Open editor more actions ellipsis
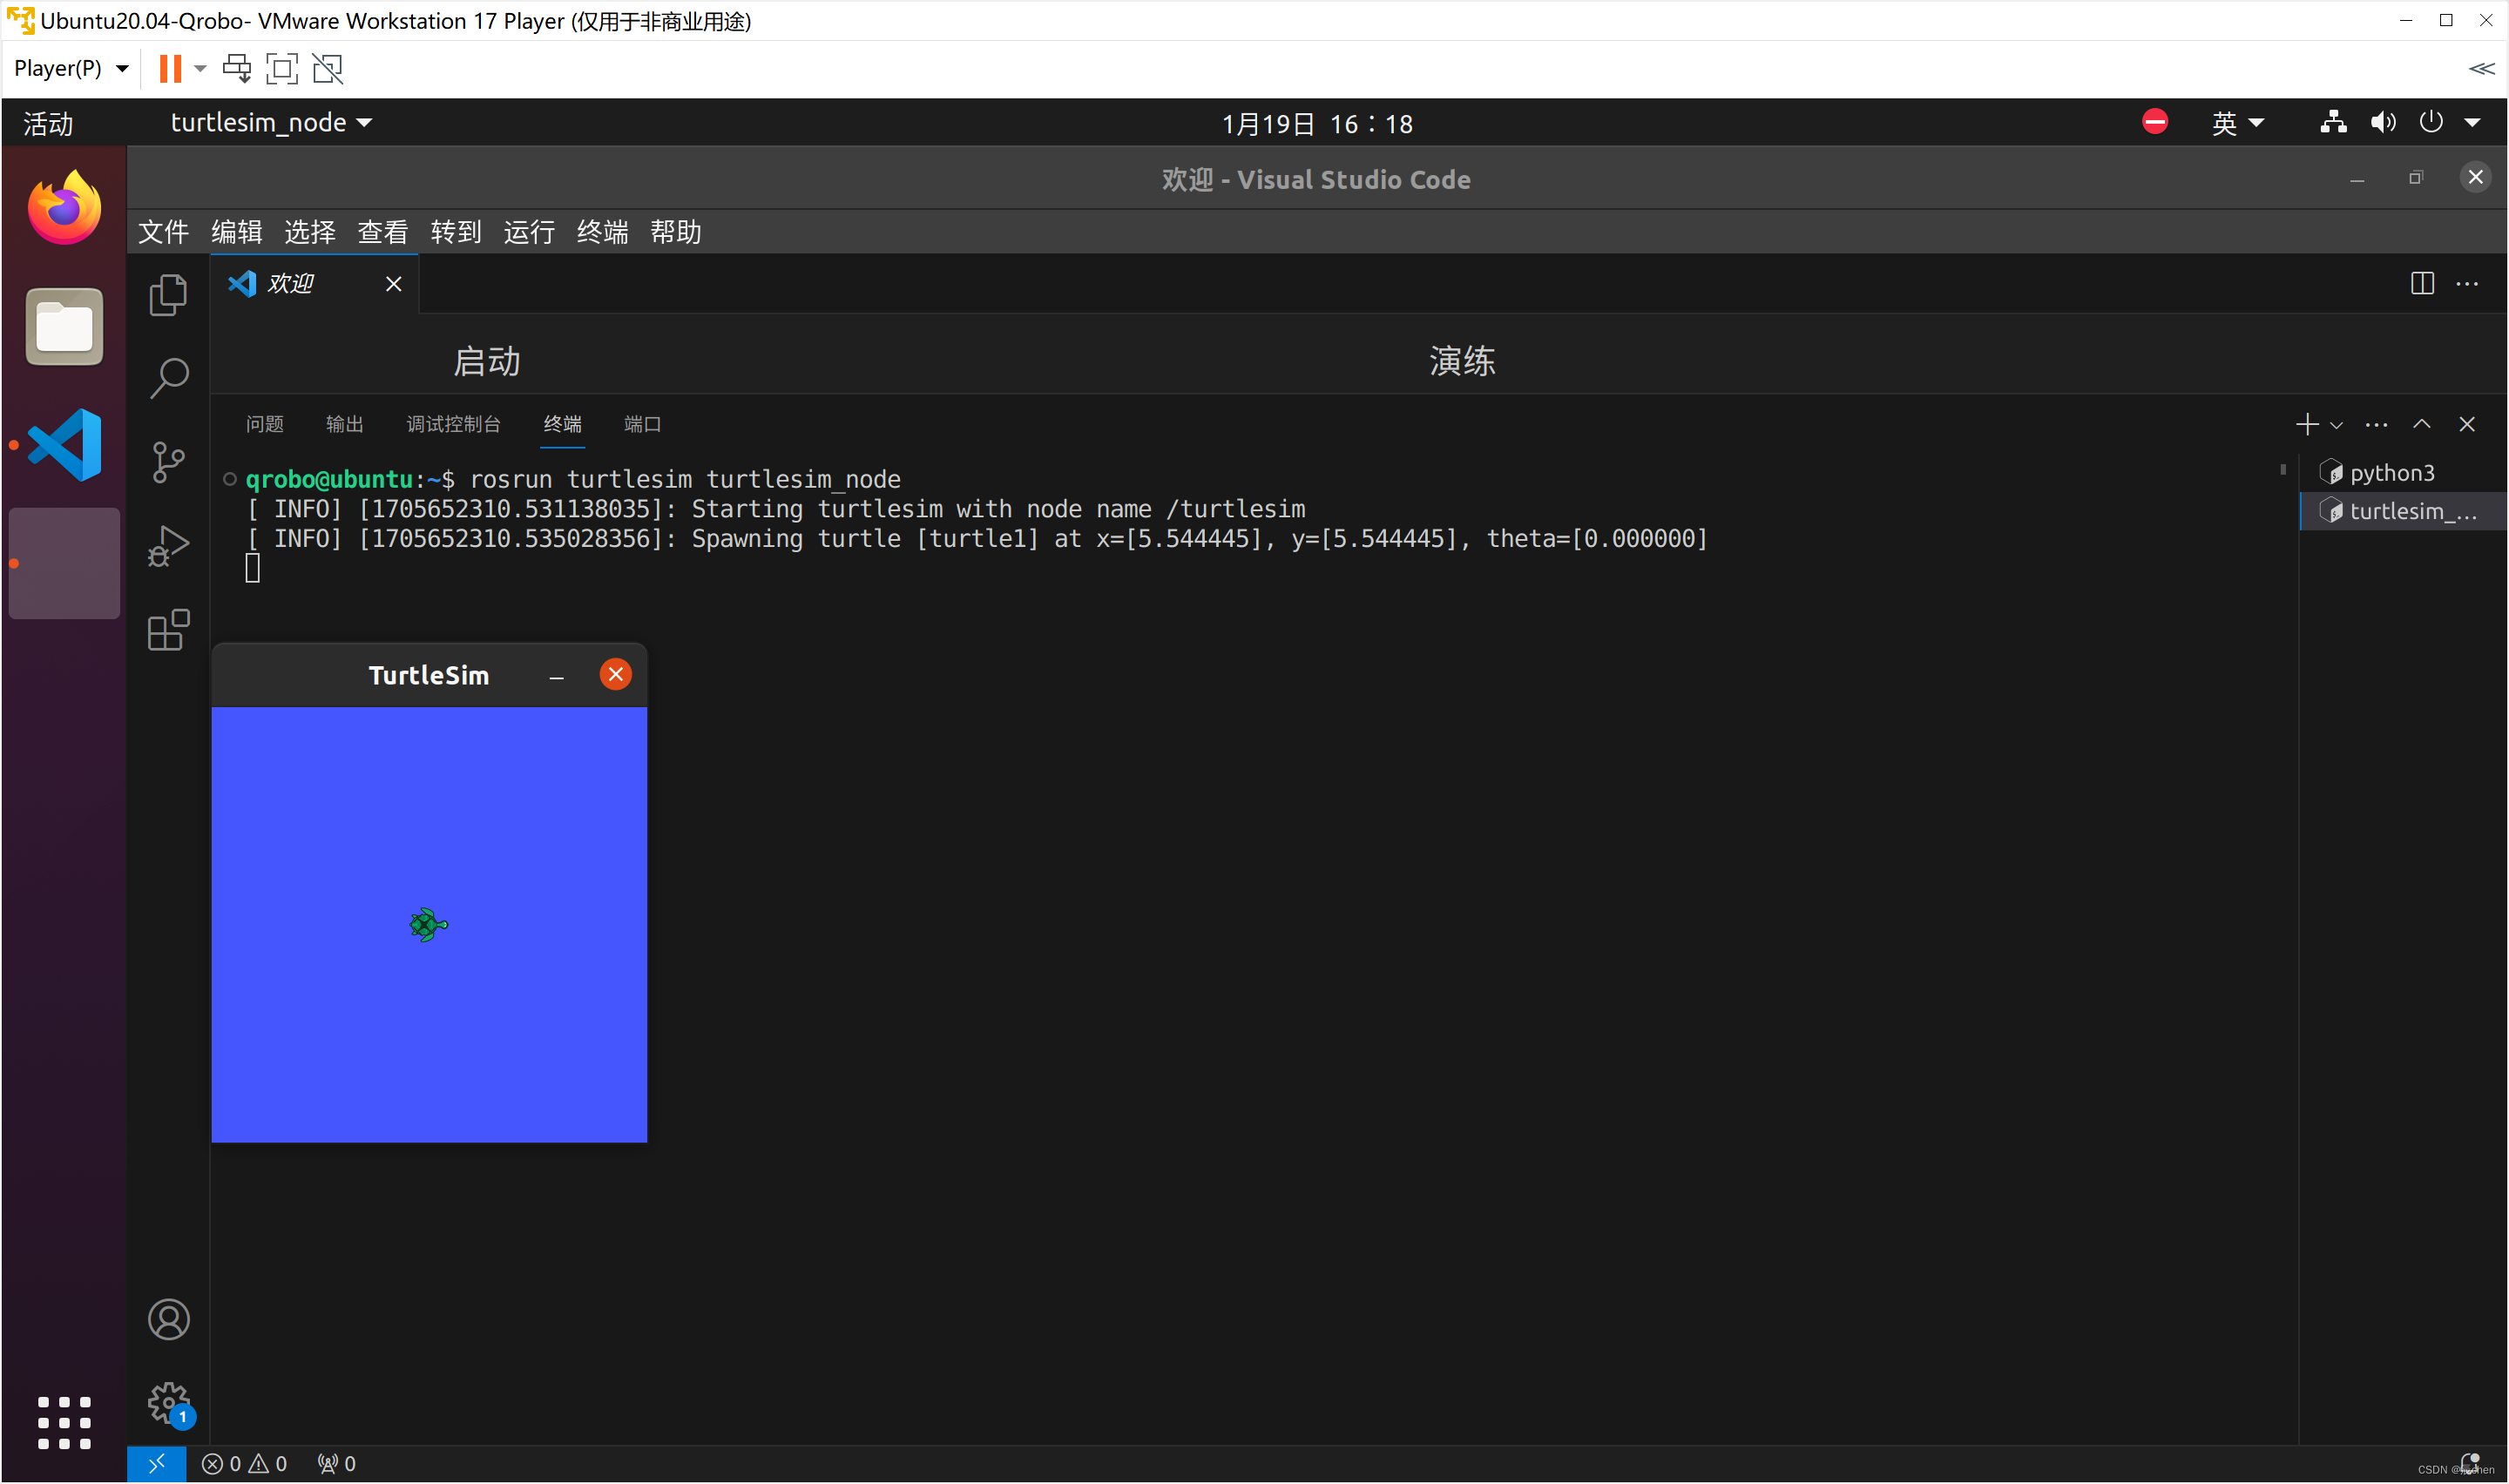Screen dimensions: 2509x1484 pos(2467,284)
